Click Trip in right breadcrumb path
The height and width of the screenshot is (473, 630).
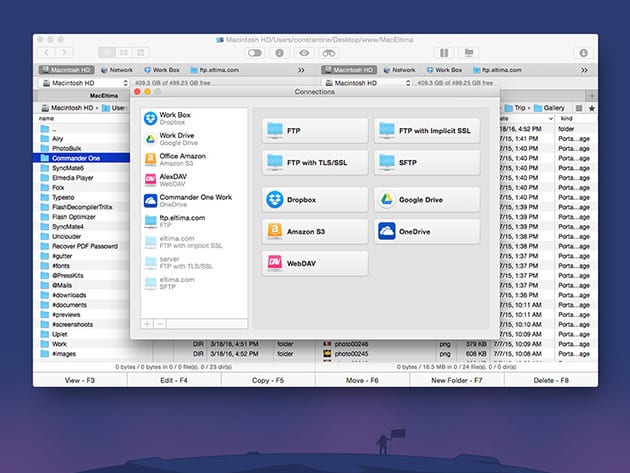coord(515,108)
